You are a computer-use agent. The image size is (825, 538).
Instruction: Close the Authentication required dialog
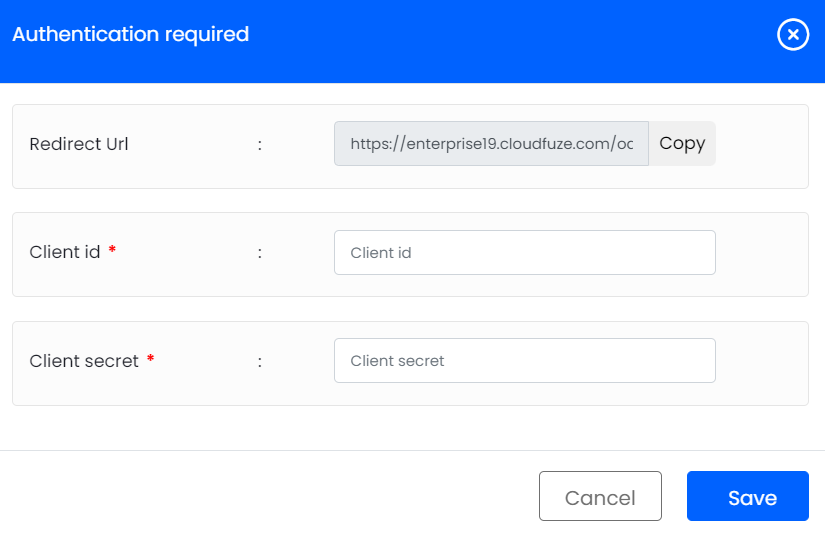point(792,35)
